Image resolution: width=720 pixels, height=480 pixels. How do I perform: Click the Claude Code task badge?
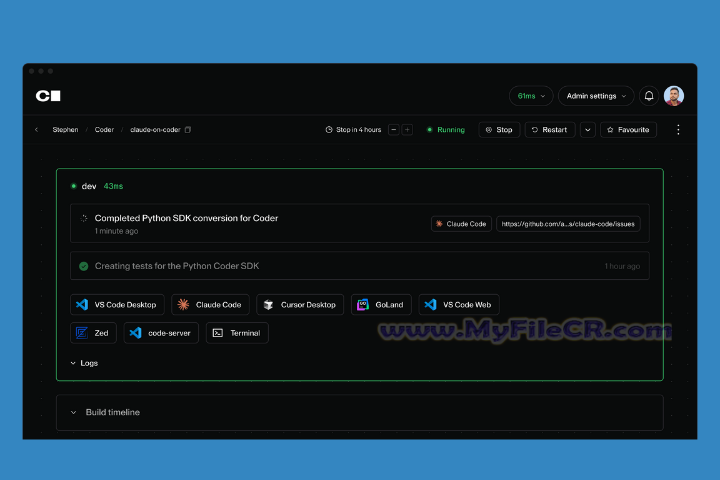click(x=461, y=224)
